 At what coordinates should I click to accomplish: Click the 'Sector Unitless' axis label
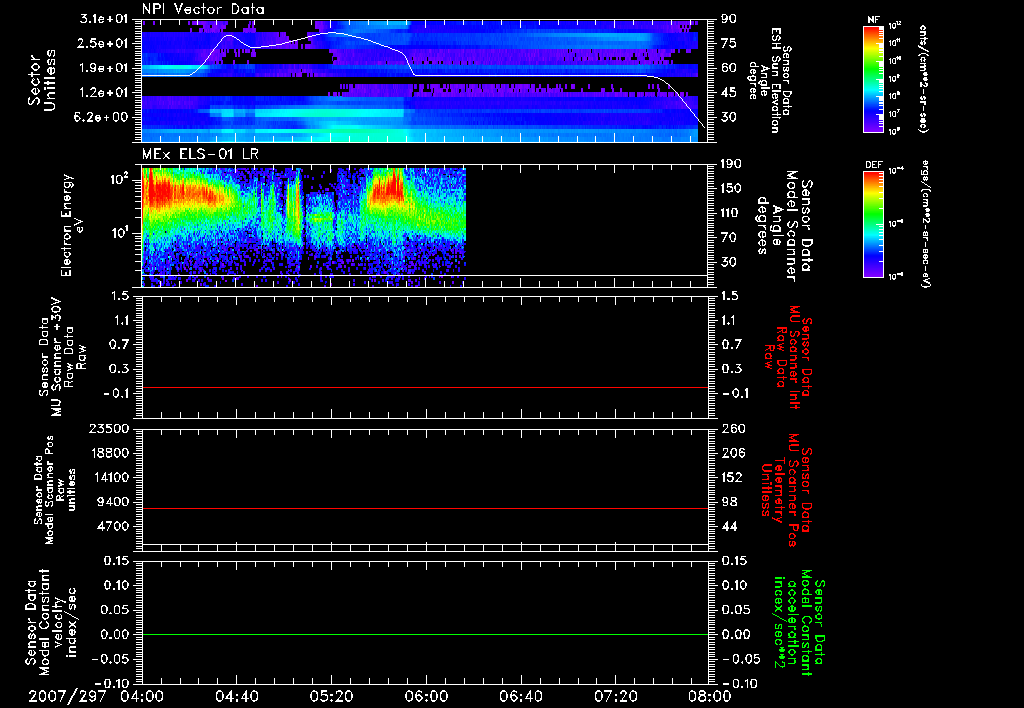42,80
